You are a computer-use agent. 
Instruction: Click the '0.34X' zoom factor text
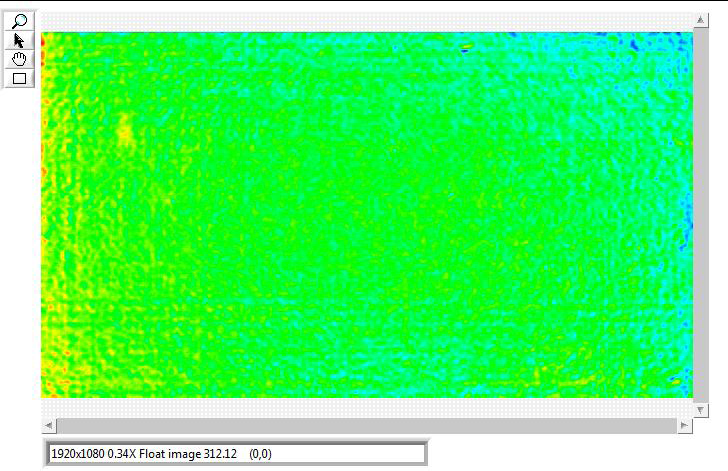tap(122, 454)
